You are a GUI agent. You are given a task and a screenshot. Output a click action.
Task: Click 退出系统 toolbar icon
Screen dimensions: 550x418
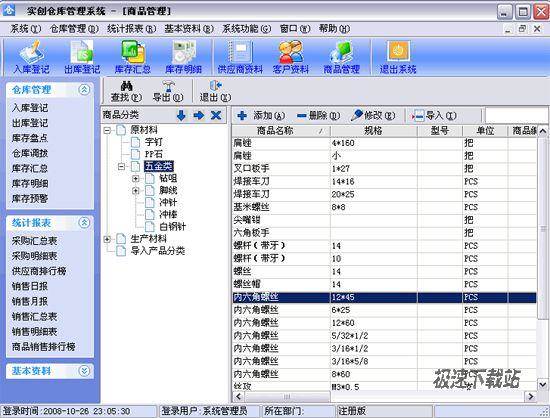coord(398,57)
